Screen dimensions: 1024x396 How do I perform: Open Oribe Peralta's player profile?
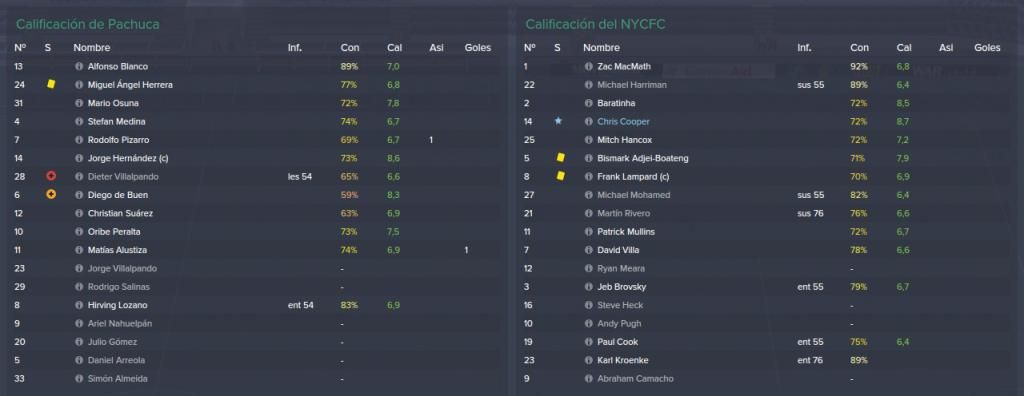point(114,232)
